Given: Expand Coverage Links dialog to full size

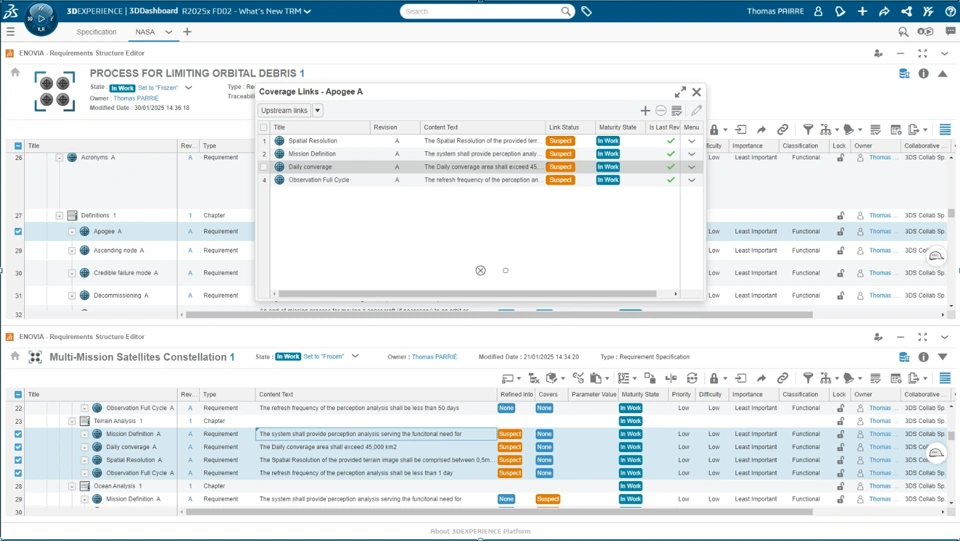Looking at the screenshot, I should click(x=680, y=92).
